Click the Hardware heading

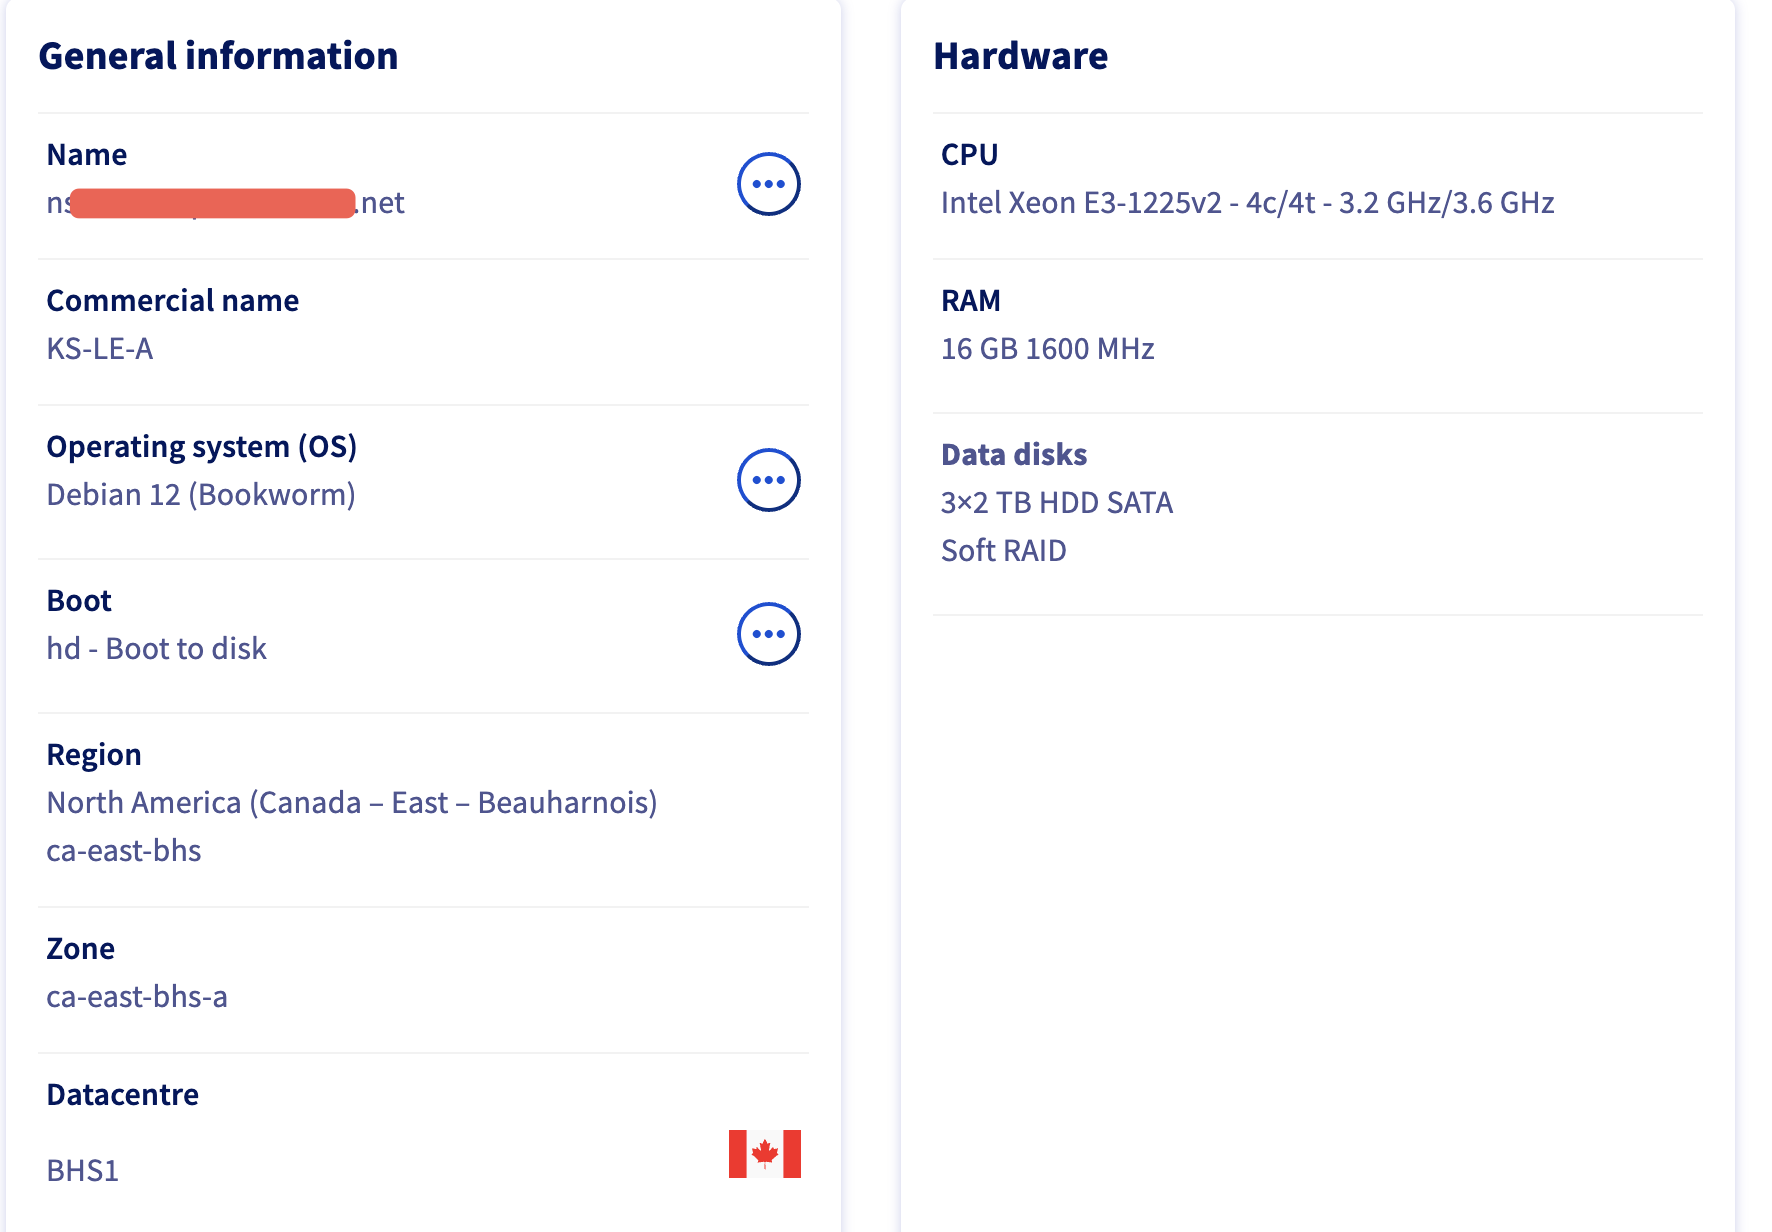(x=1021, y=56)
